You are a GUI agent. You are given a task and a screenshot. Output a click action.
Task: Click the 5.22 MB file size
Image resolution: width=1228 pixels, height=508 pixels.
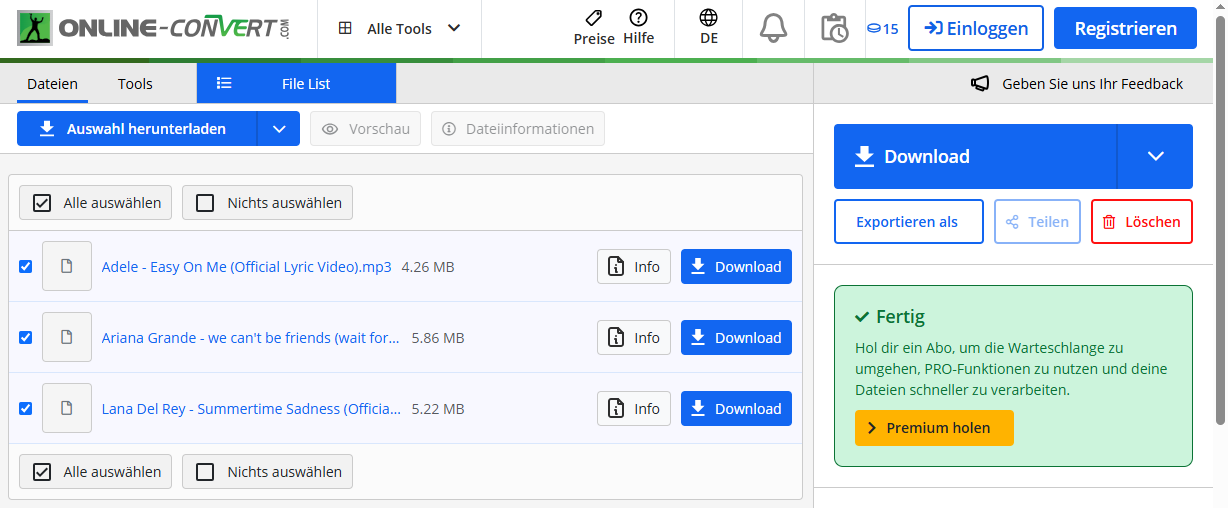tap(438, 409)
